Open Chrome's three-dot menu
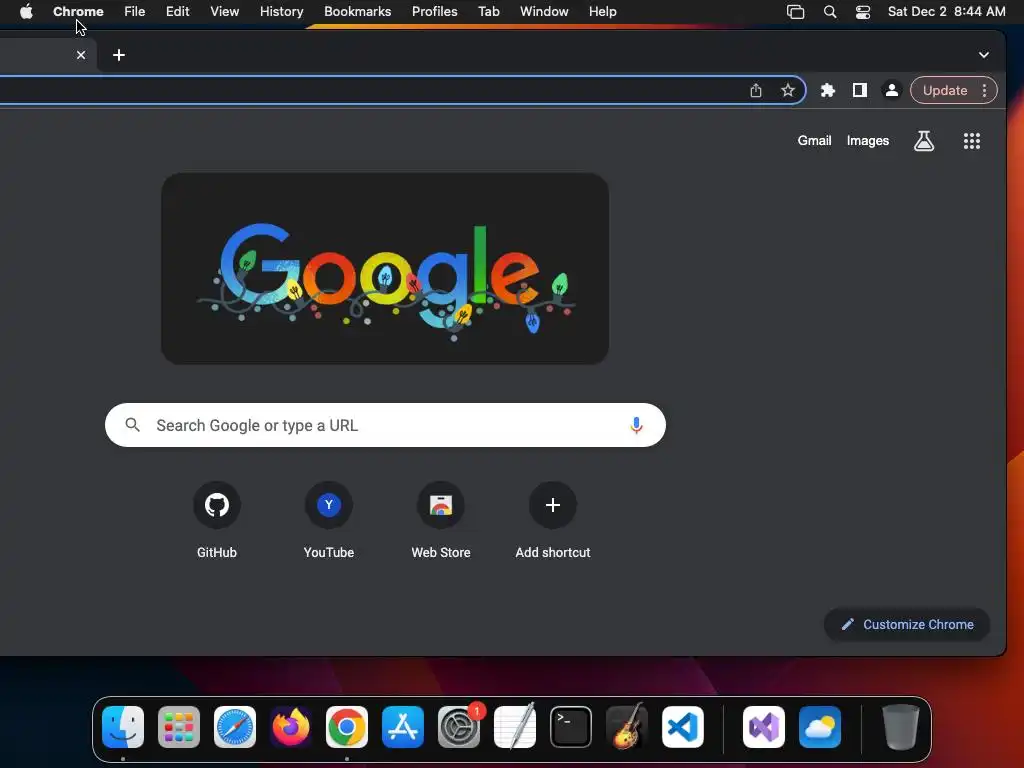1024x768 pixels. pyautogui.click(x=984, y=90)
